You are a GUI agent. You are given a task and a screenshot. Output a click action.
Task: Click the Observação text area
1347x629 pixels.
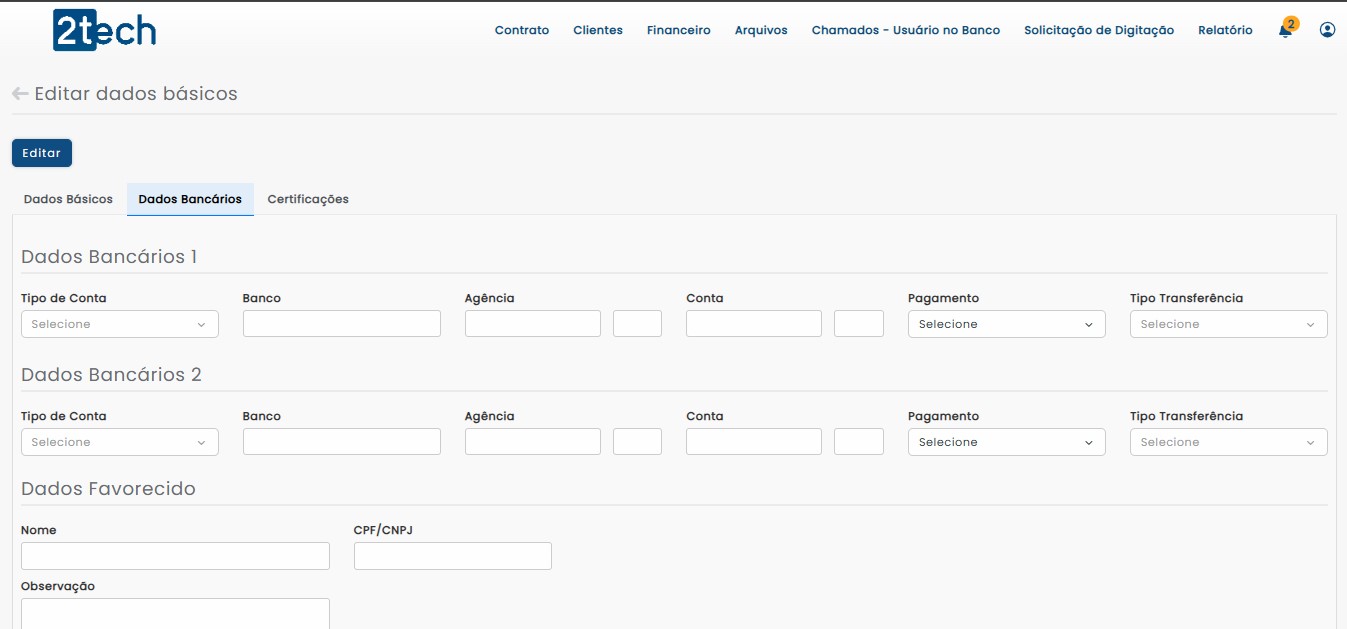click(x=175, y=612)
